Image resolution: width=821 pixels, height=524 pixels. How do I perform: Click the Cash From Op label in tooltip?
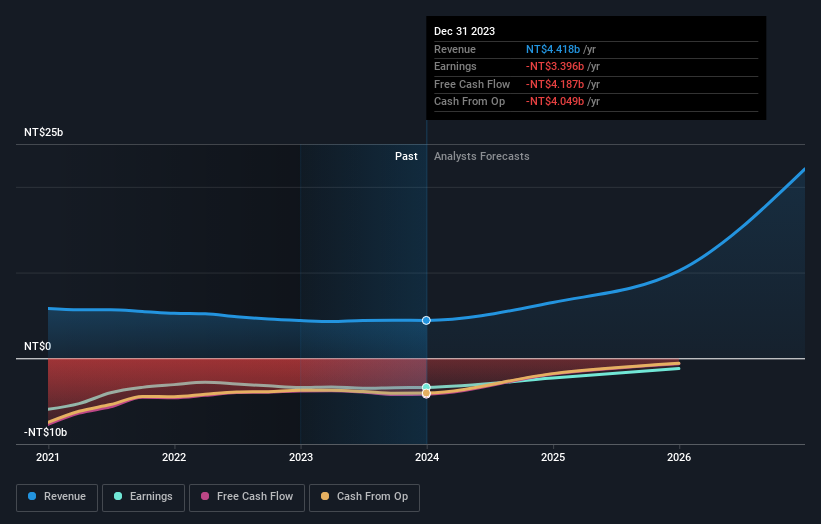(470, 102)
